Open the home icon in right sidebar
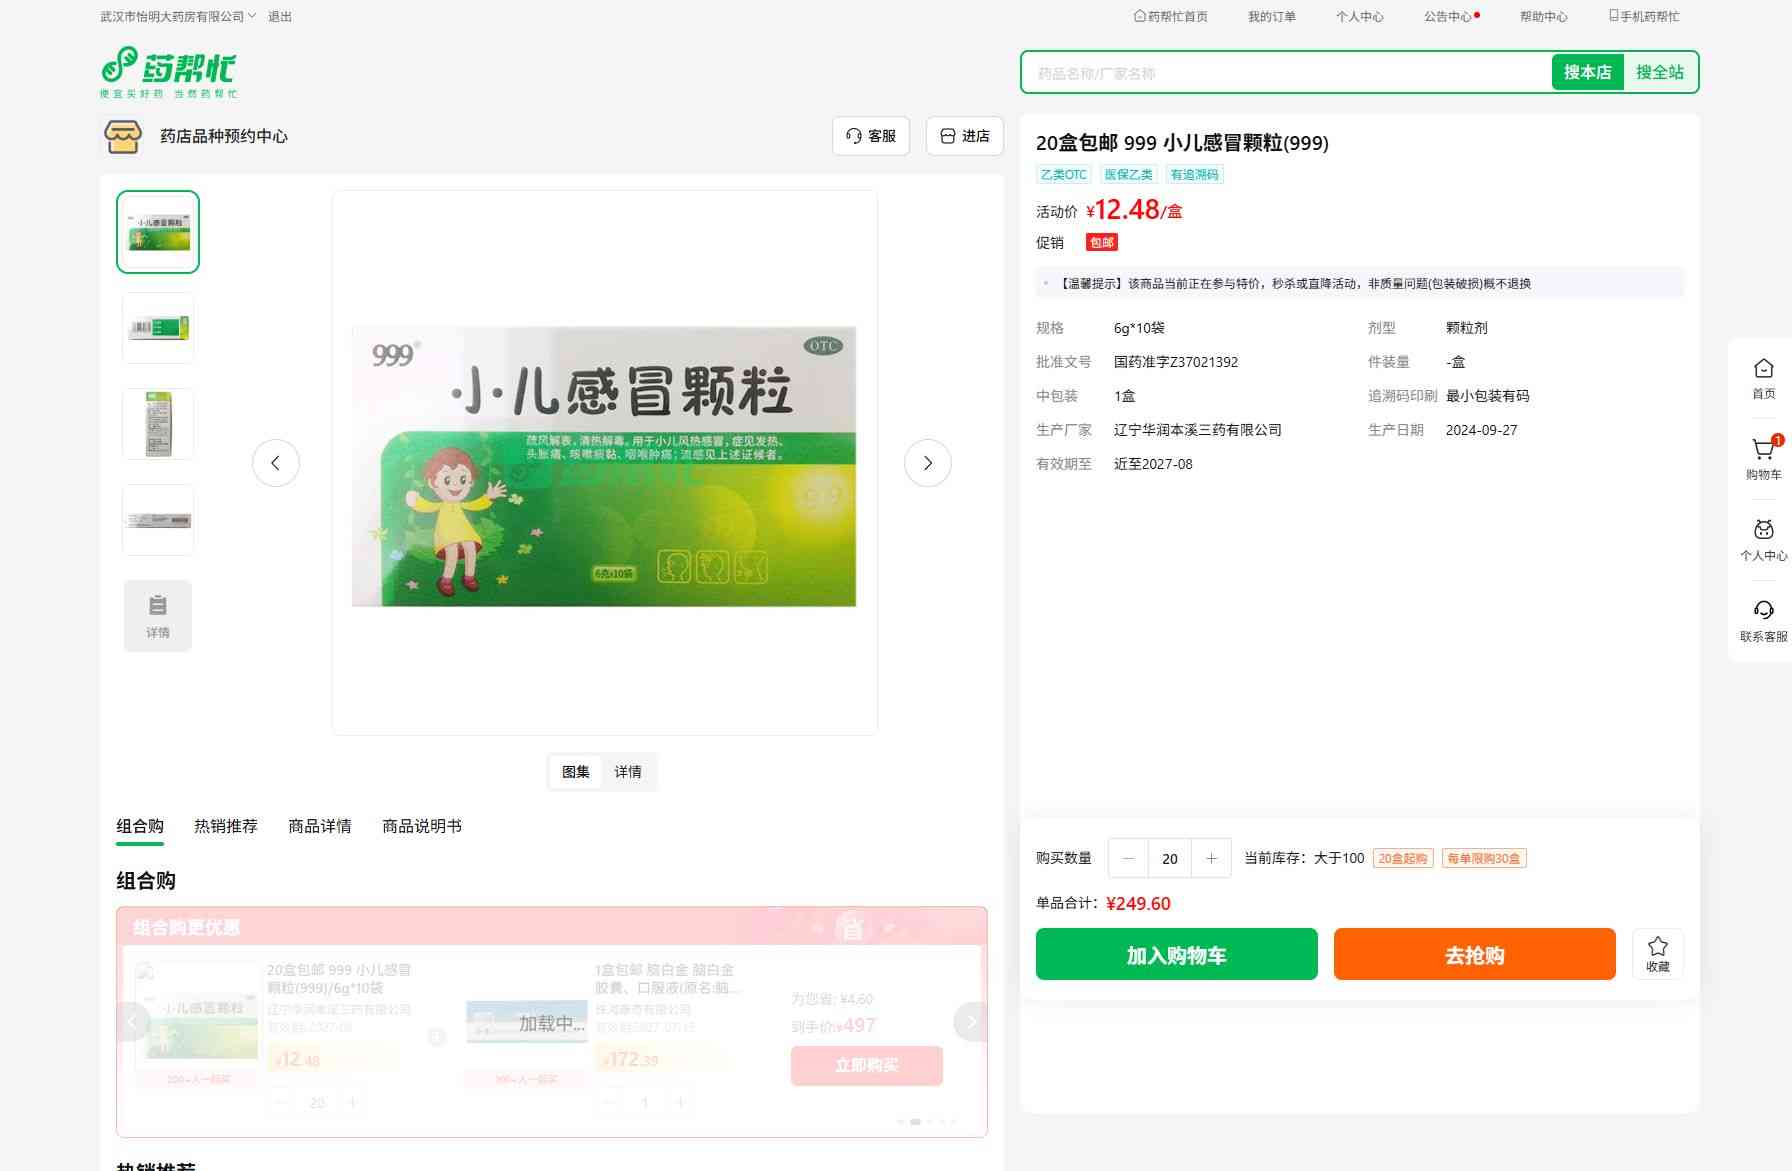Screen dimensions: 1792x1171 tap(1763, 369)
